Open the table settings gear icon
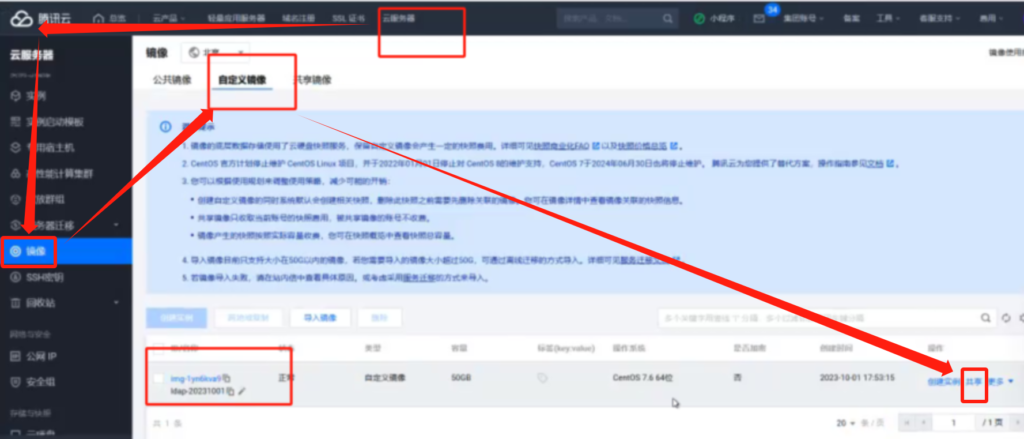1024x439 pixels. (x=1019, y=318)
